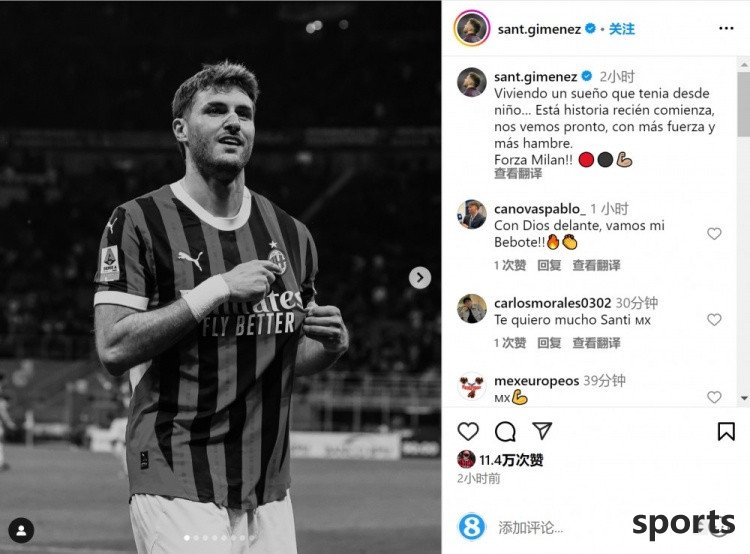Go to next photo using the arrow
This screenshot has width=750, height=554.
pyautogui.click(x=420, y=277)
